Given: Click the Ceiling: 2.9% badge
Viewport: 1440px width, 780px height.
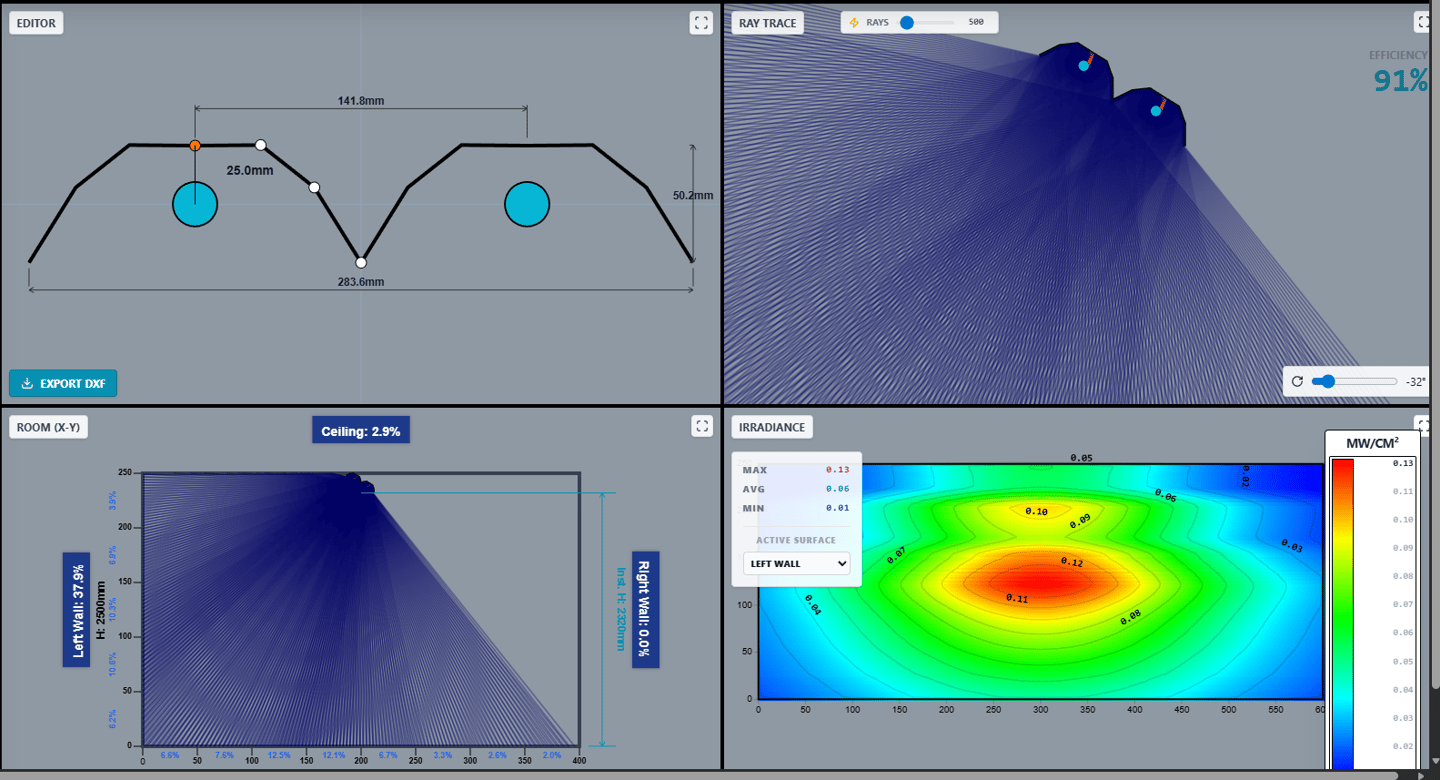Looking at the screenshot, I should point(361,431).
